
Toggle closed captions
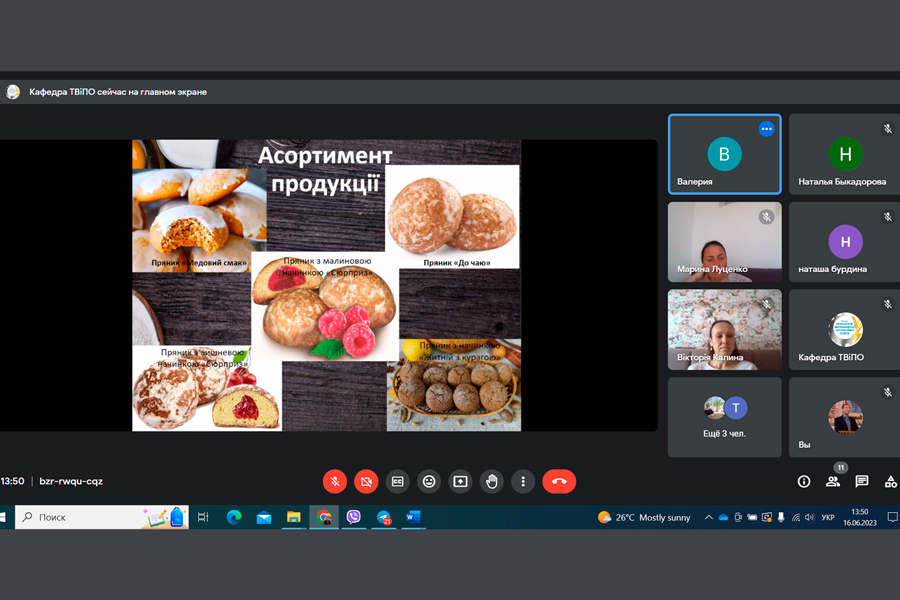tap(398, 481)
